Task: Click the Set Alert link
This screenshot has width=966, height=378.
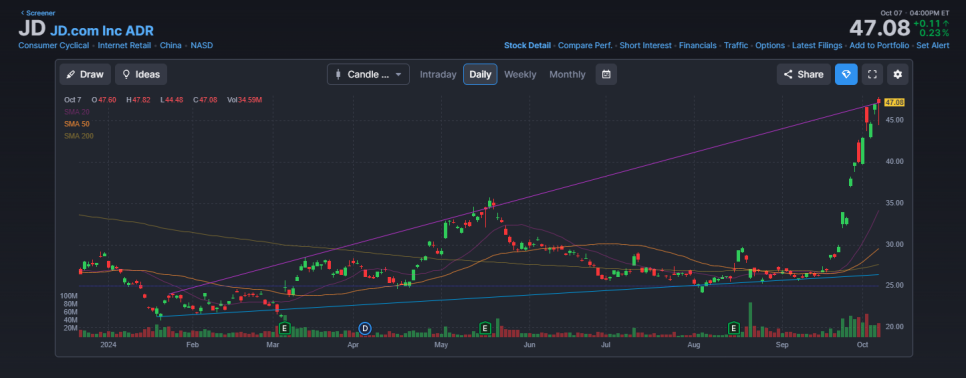Action: coord(933,46)
